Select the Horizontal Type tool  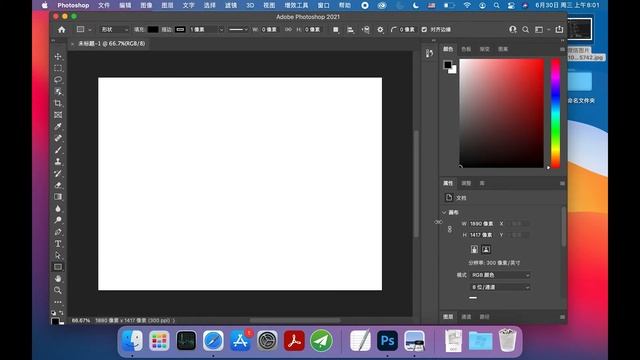[x=58, y=244]
